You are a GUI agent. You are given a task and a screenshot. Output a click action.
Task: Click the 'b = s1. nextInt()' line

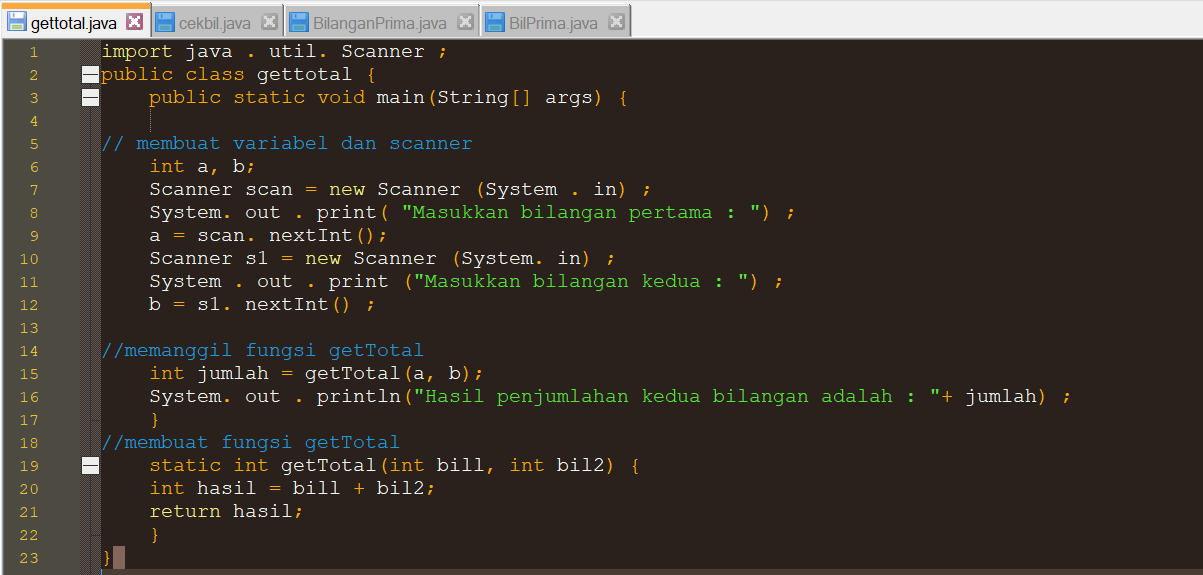[262, 304]
